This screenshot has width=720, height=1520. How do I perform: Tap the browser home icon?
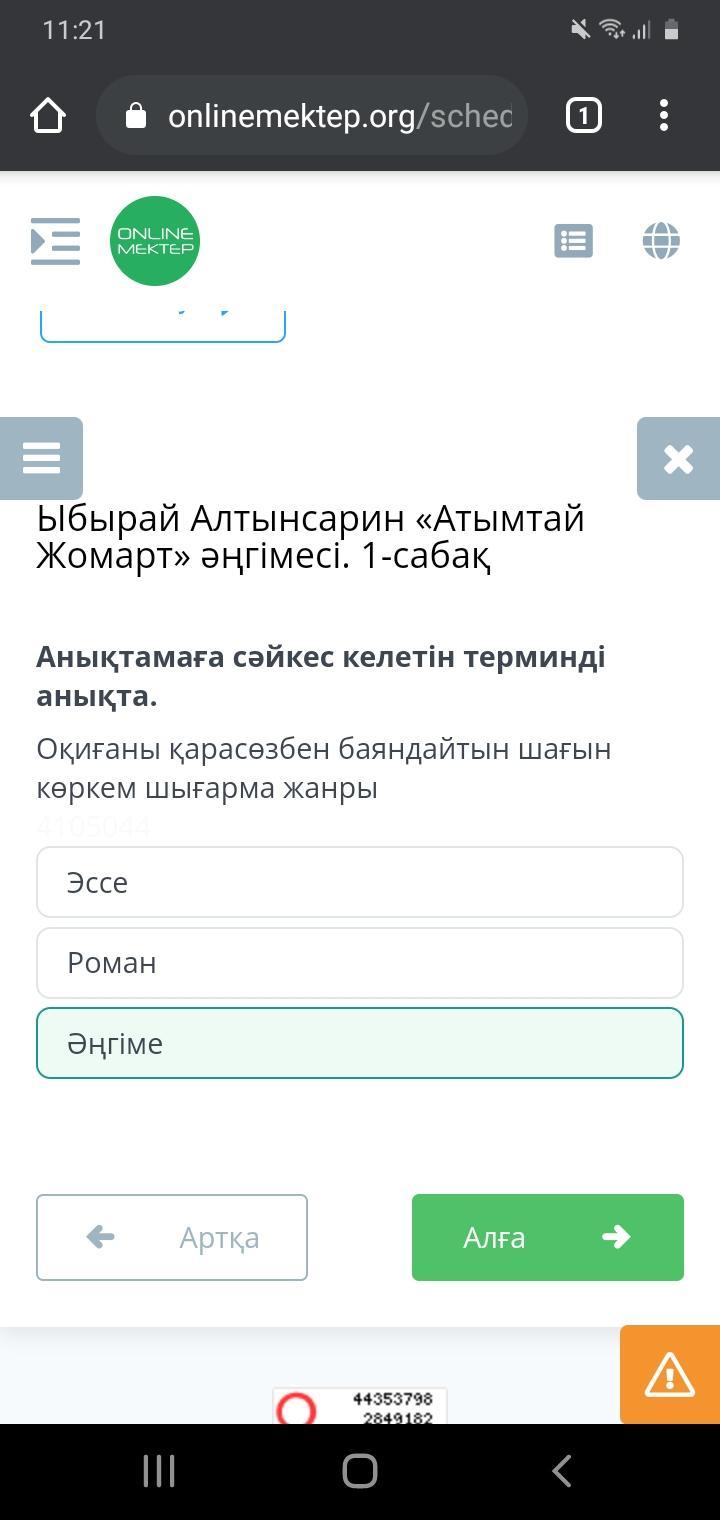coord(48,116)
